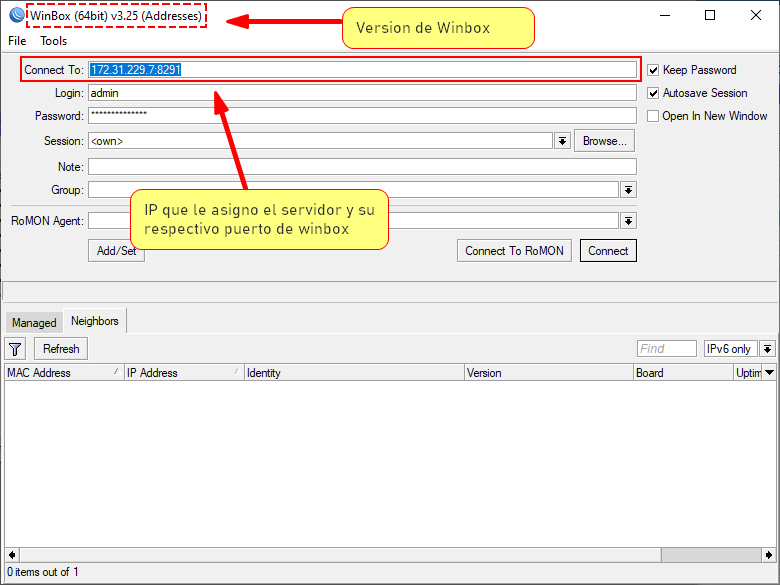
Task: Click the neighbors filter funnel icon
Action: coord(15,349)
